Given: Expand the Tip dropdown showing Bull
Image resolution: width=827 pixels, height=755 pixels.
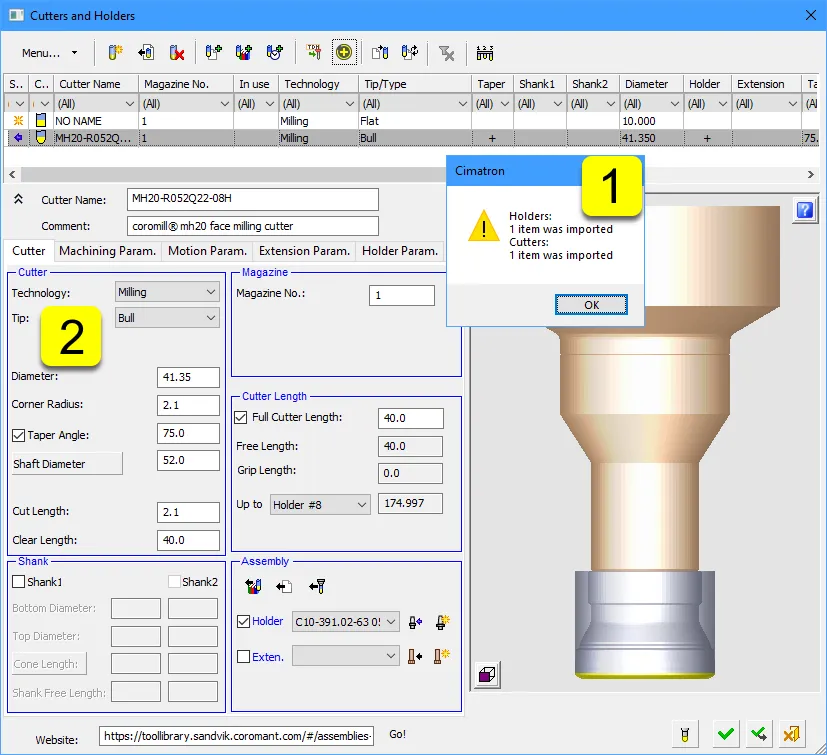Looking at the screenshot, I should [x=167, y=318].
